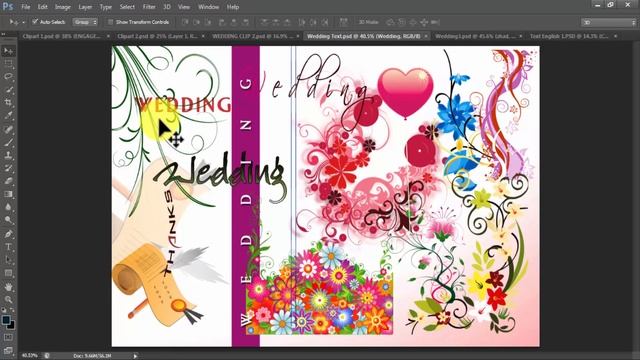The image size is (640, 360).
Task: Click the Auto-Align Layers icon
Action: (344, 22)
